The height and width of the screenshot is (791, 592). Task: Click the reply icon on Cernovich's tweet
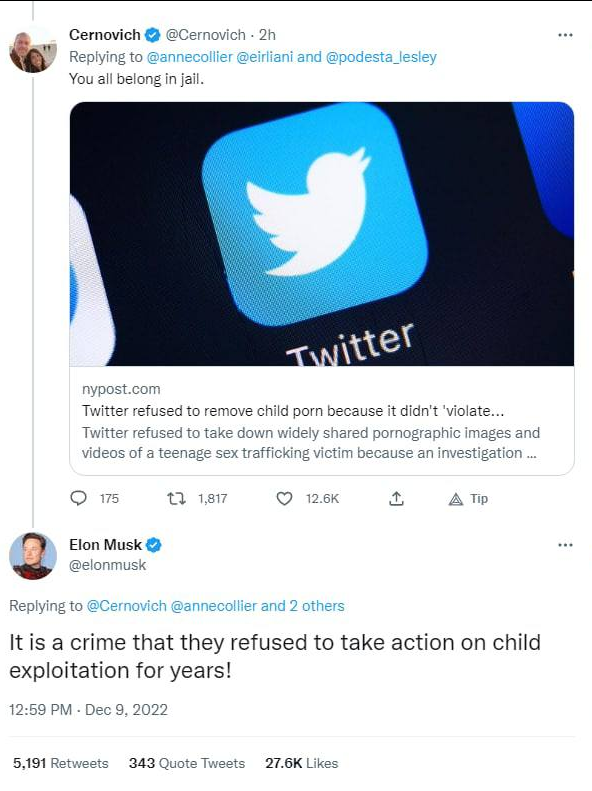click(x=78, y=498)
